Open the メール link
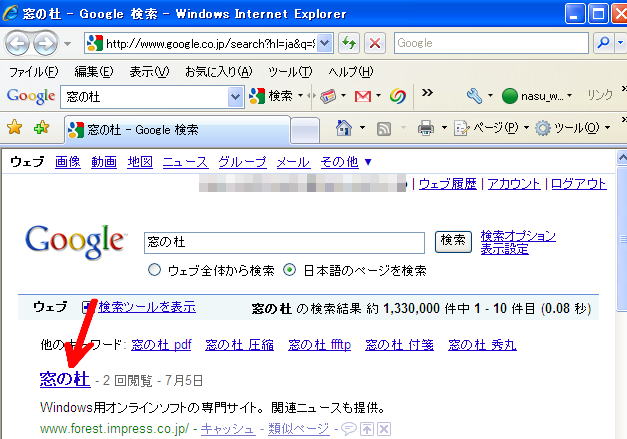The image size is (627, 439). [x=293, y=162]
